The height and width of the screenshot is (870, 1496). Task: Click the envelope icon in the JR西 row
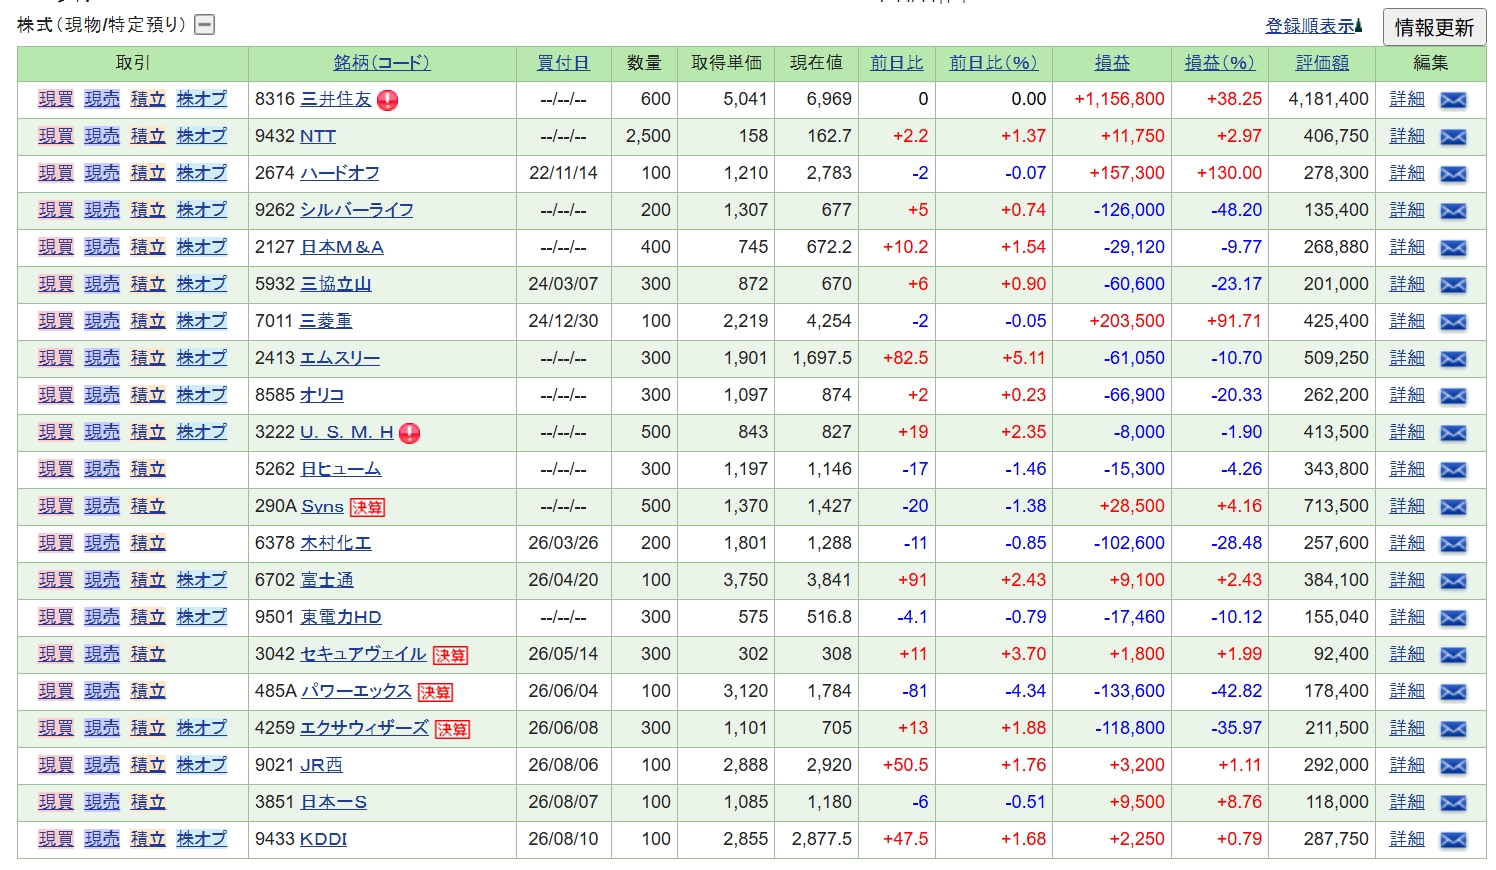(x=1453, y=766)
